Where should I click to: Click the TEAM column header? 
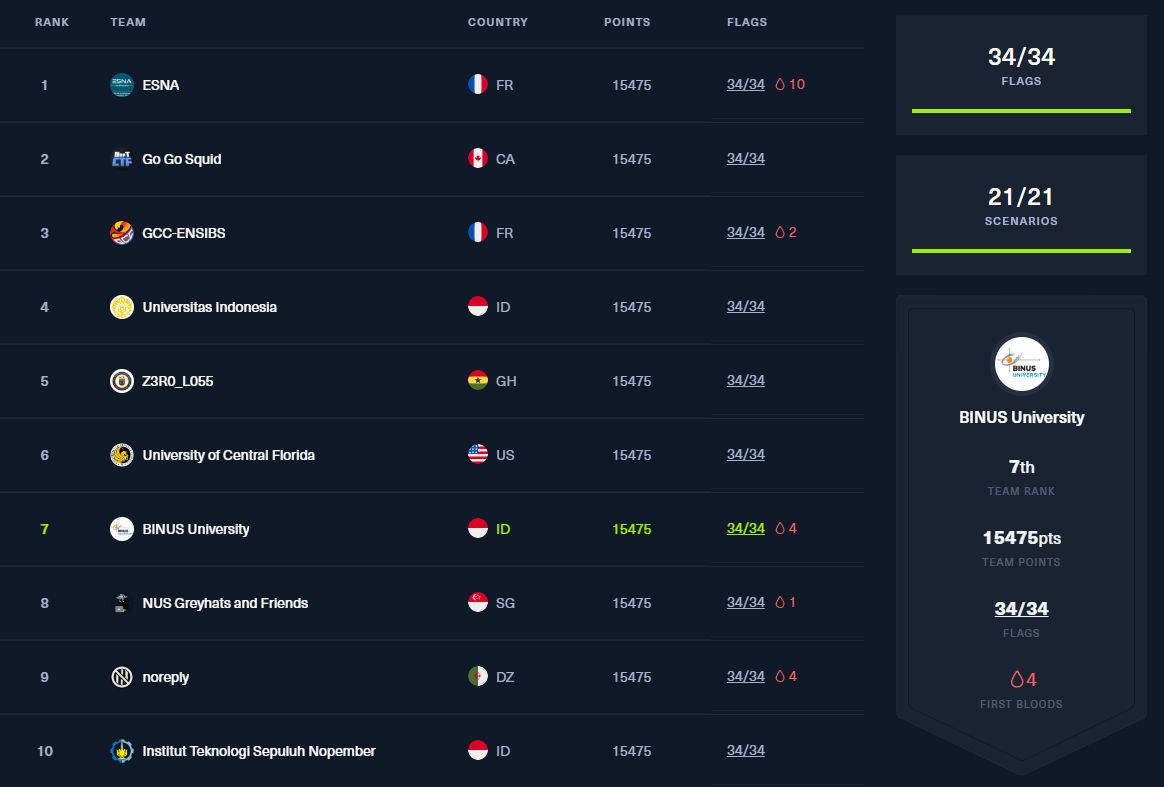[x=128, y=22]
